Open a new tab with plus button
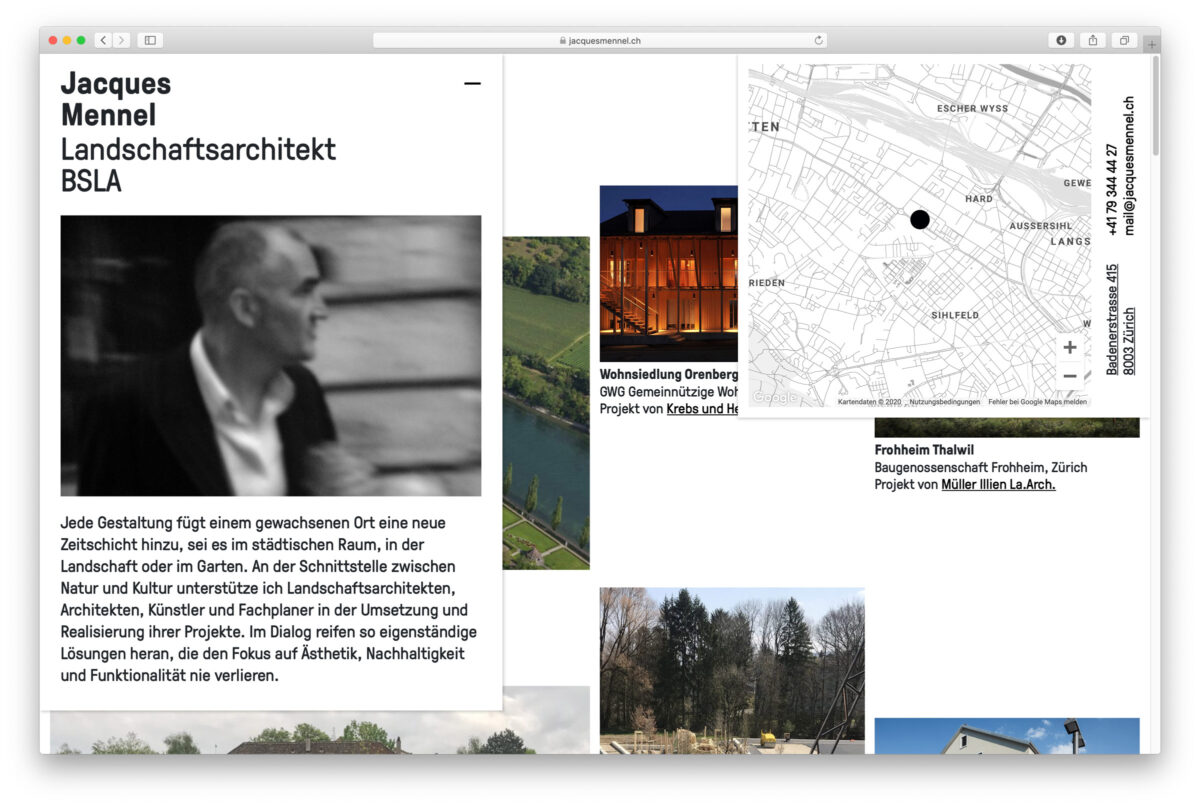 1152,44
